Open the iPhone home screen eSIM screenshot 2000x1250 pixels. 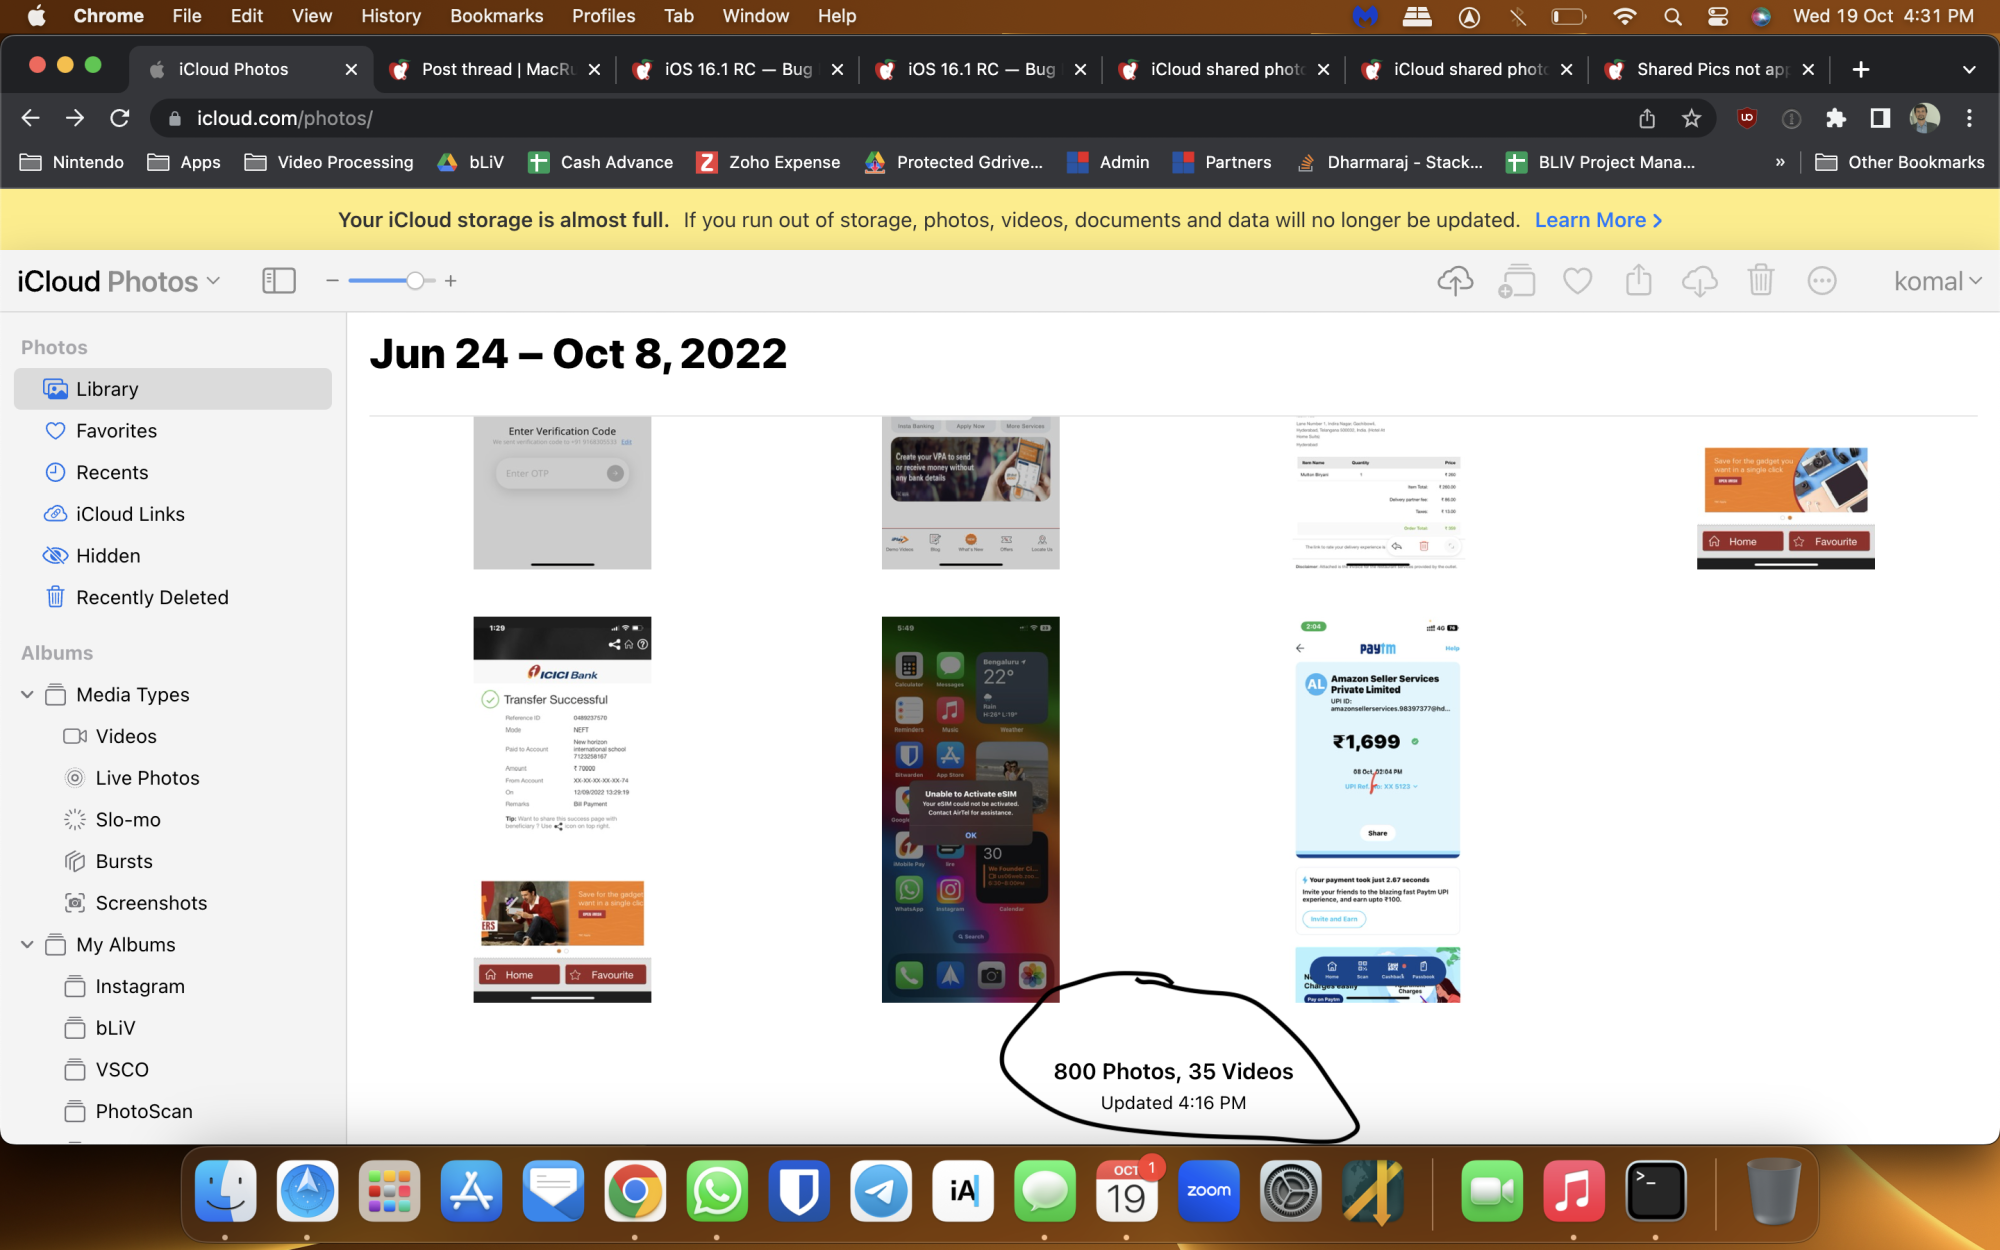(x=970, y=809)
